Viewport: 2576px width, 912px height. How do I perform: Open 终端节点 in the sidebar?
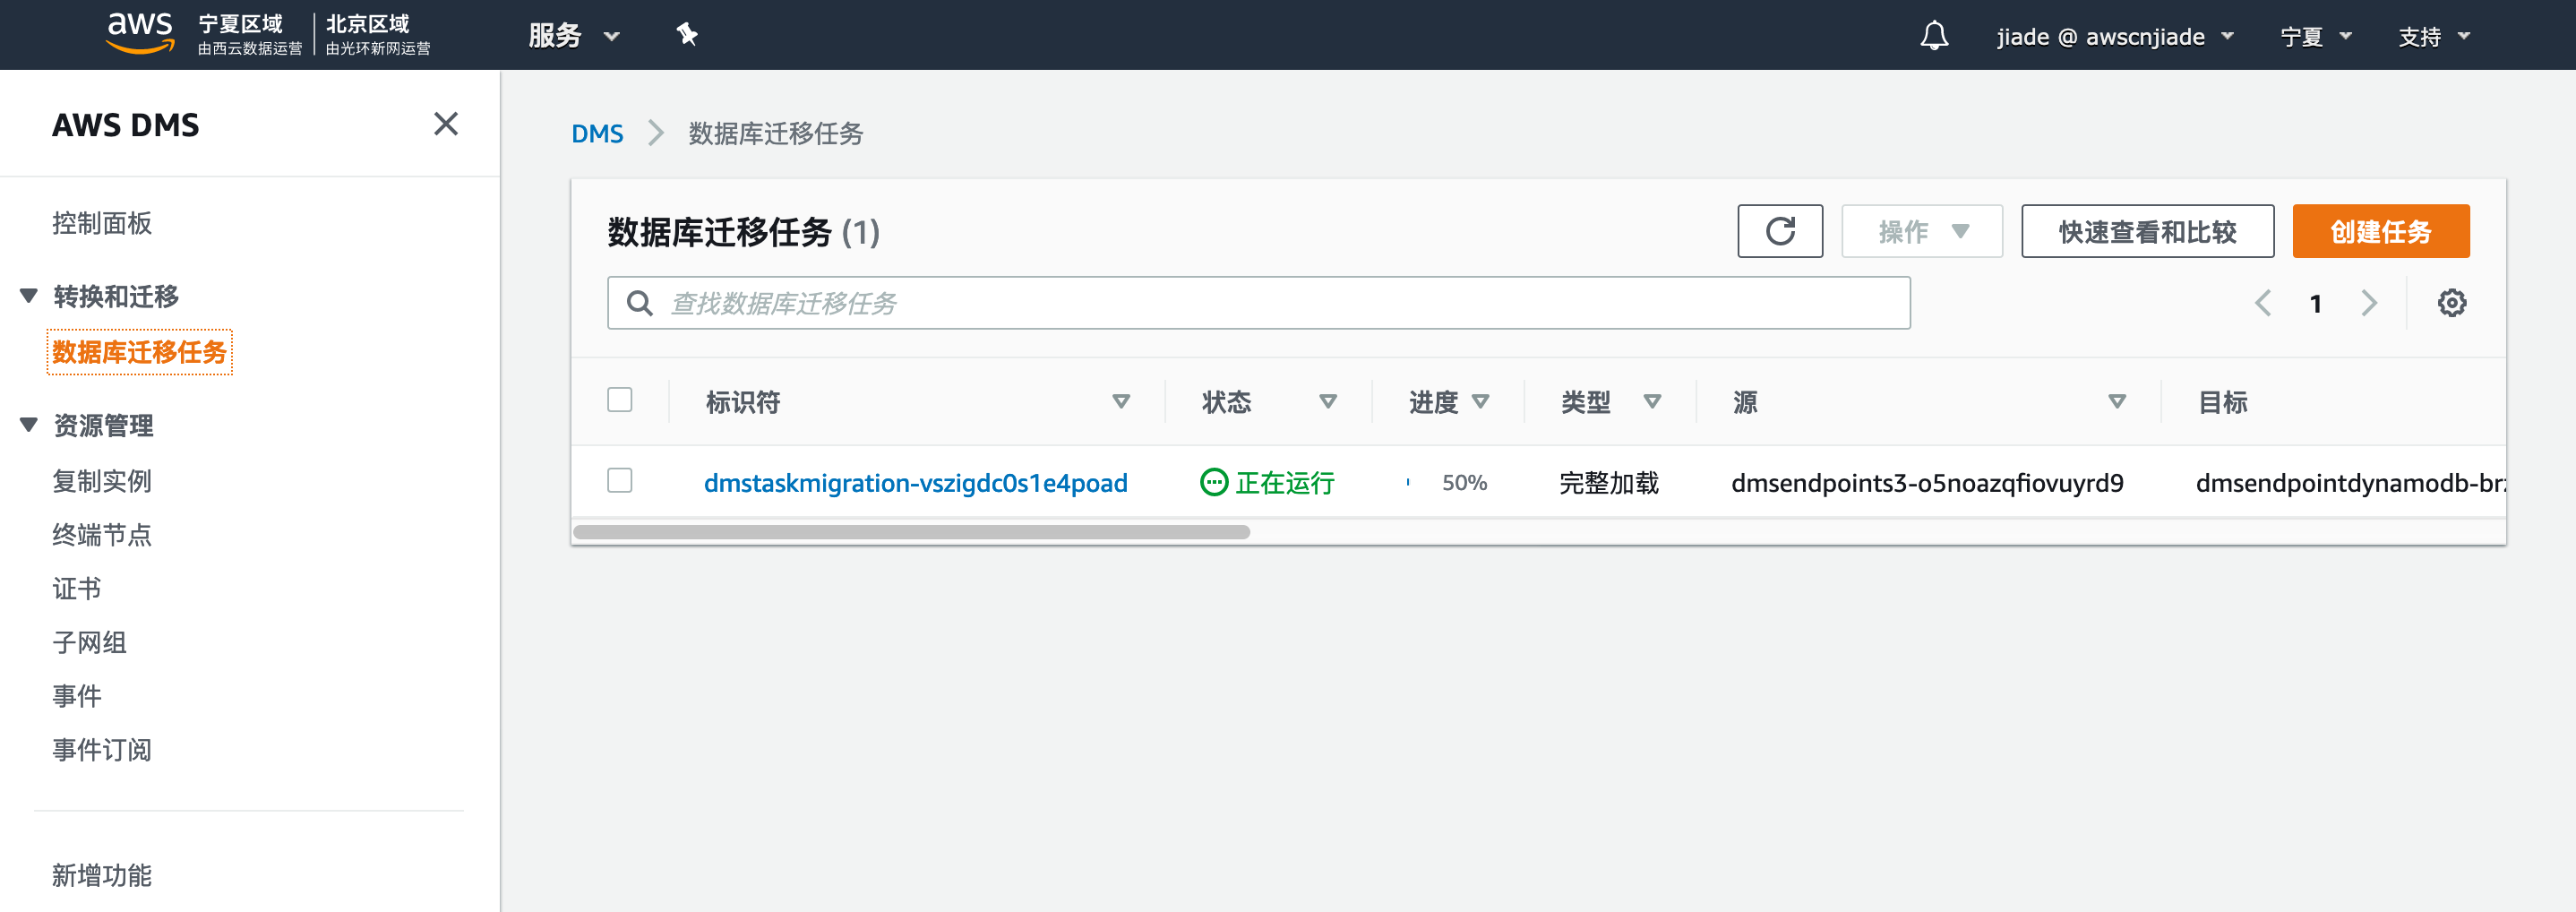click(x=102, y=535)
